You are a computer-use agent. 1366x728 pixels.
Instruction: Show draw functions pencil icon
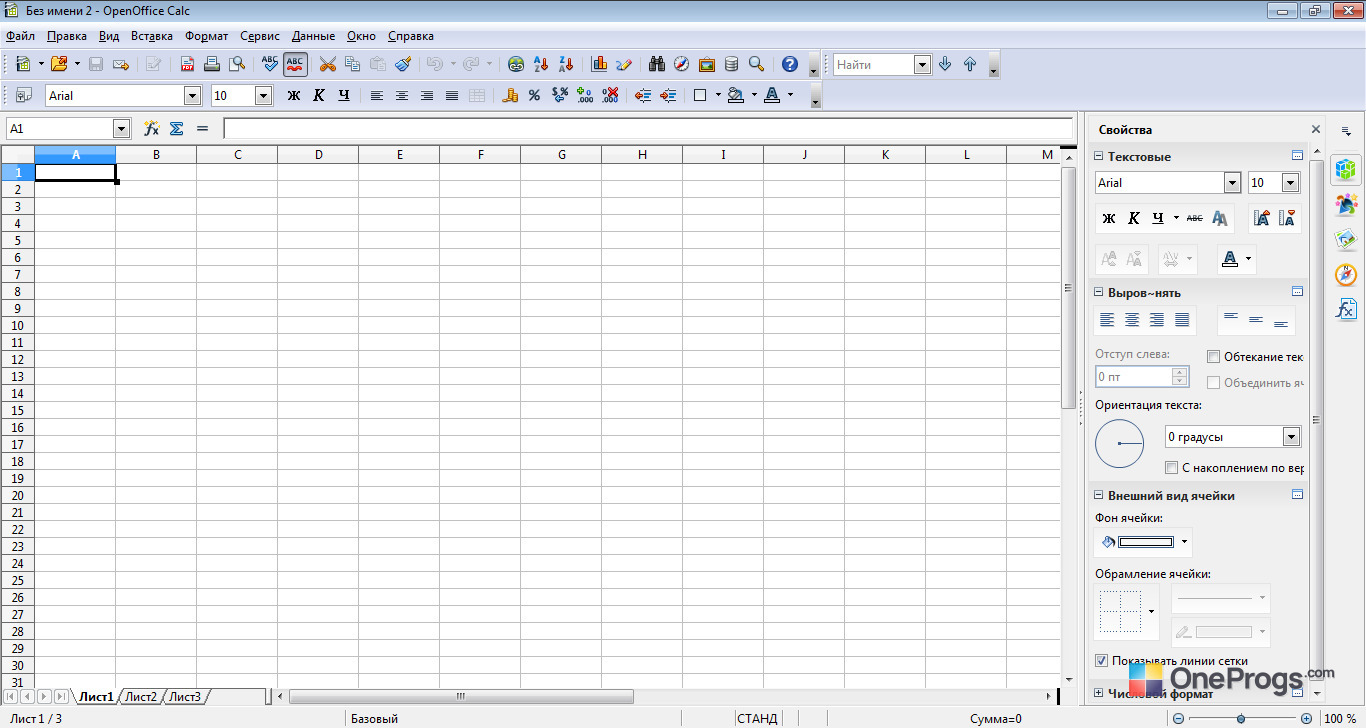click(624, 64)
